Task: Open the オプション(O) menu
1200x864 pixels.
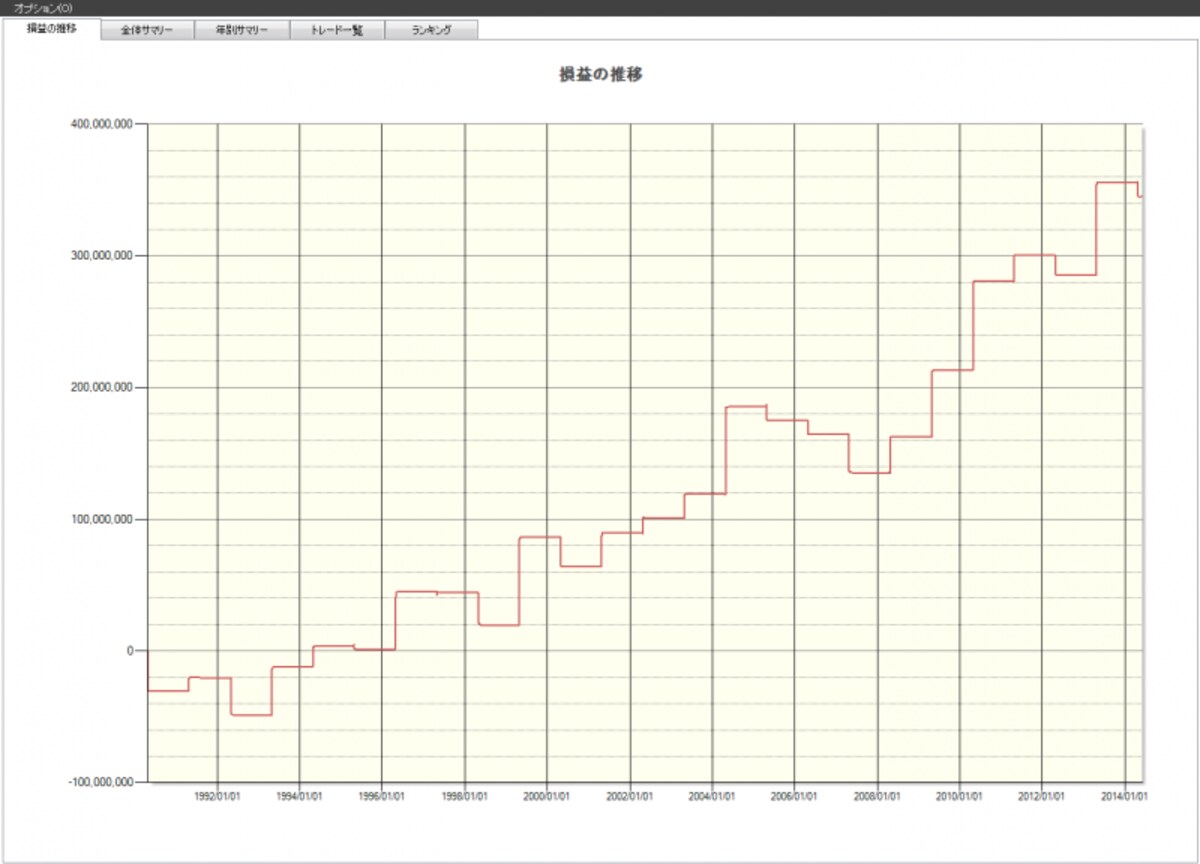Action: (x=42, y=8)
